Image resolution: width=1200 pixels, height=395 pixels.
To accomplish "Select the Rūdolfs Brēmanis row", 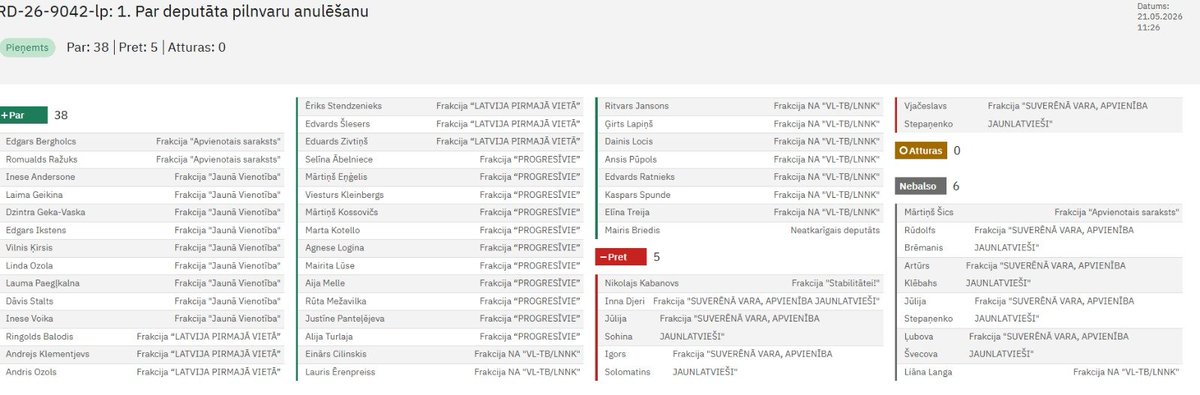I will click(x=1040, y=238).
